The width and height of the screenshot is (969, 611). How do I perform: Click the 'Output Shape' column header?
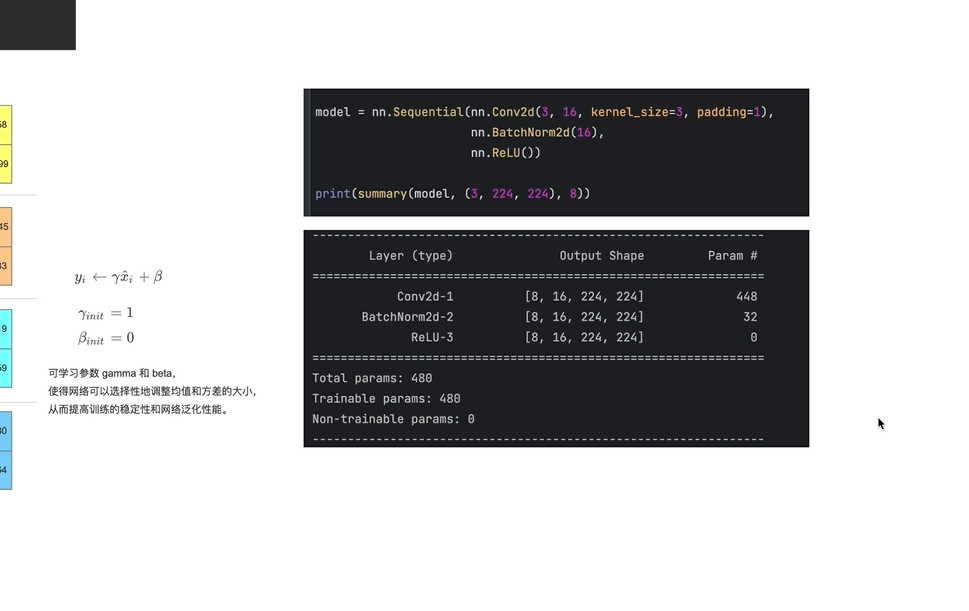pyautogui.click(x=601, y=256)
